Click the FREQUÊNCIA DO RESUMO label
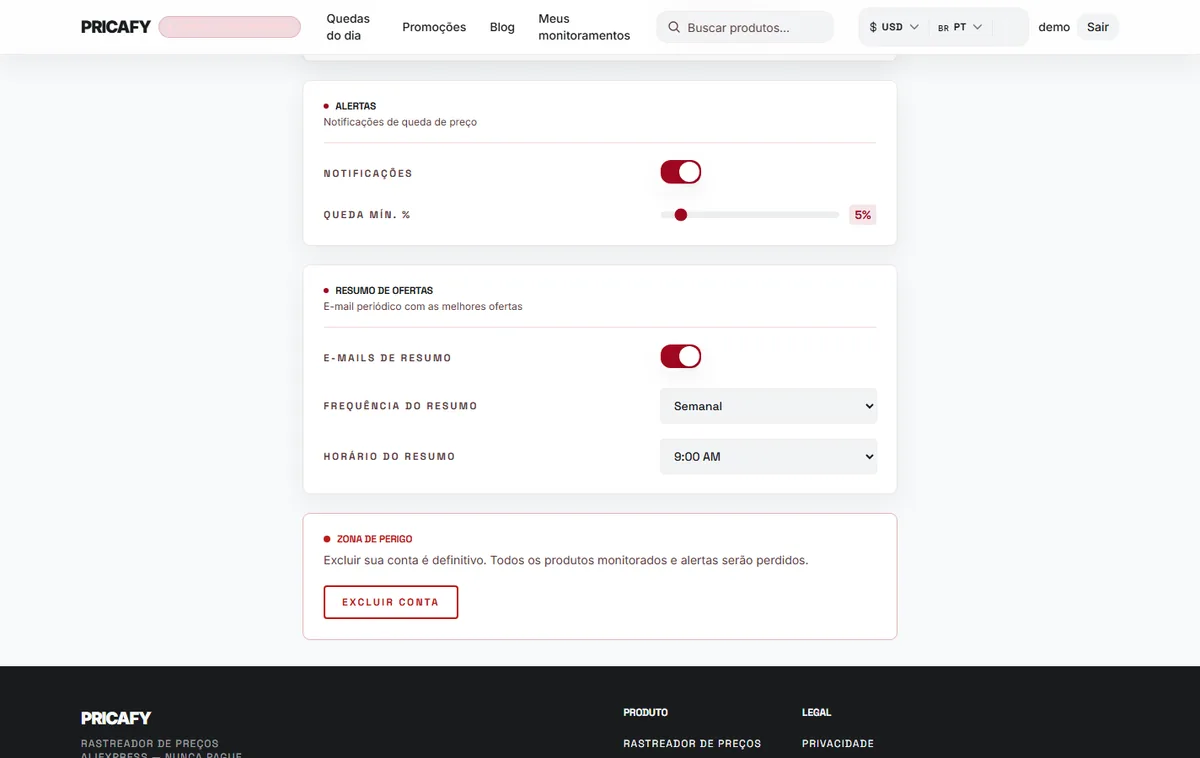 tap(400, 406)
